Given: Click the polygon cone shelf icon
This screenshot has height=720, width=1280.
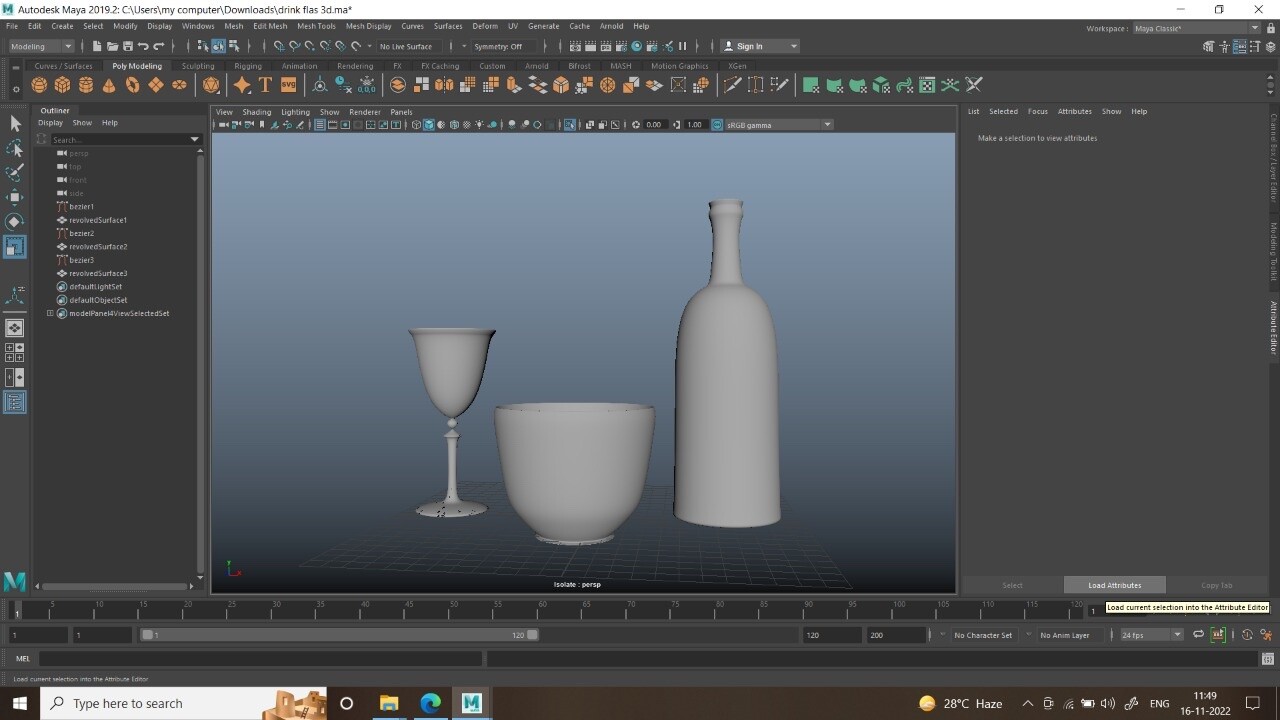Looking at the screenshot, I should (x=109, y=86).
